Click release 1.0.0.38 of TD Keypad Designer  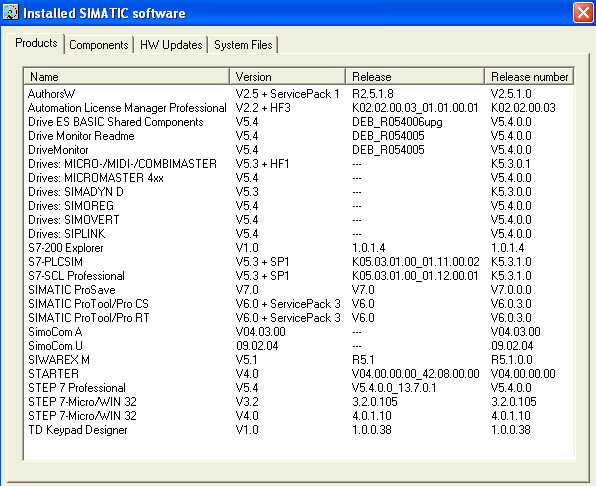tap(372, 430)
